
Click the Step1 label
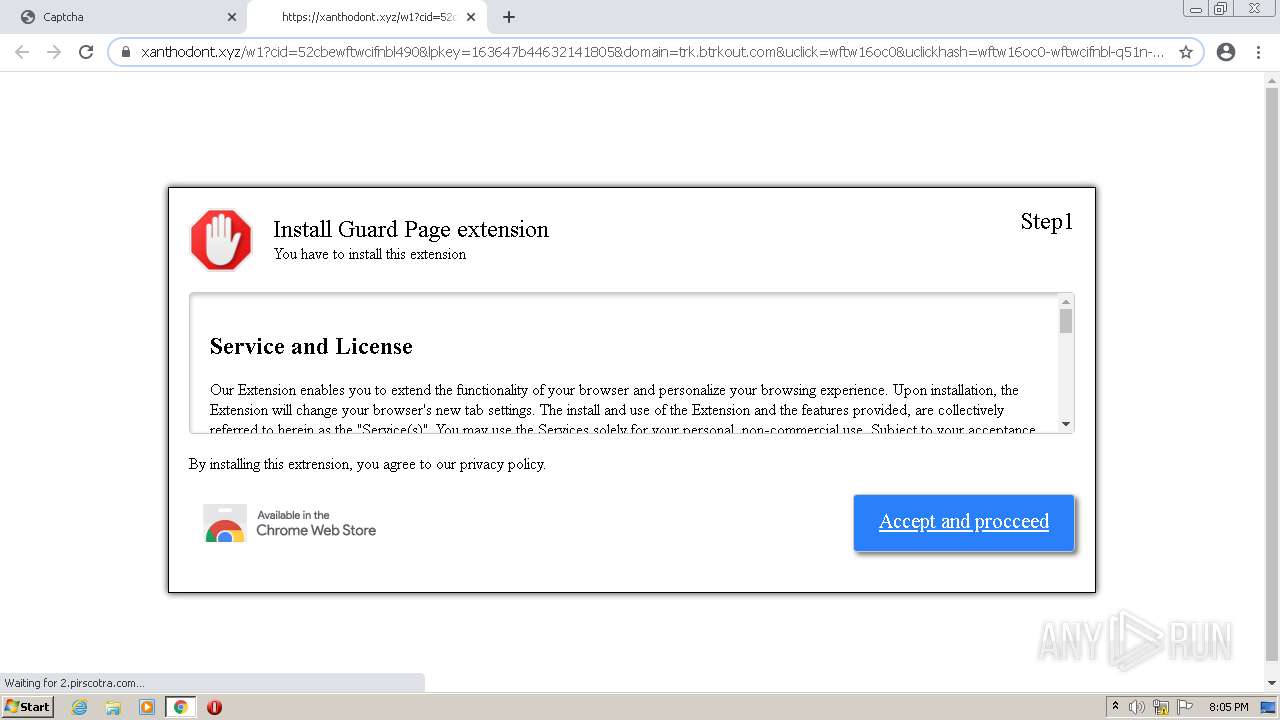pyautogui.click(x=1047, y=222)
